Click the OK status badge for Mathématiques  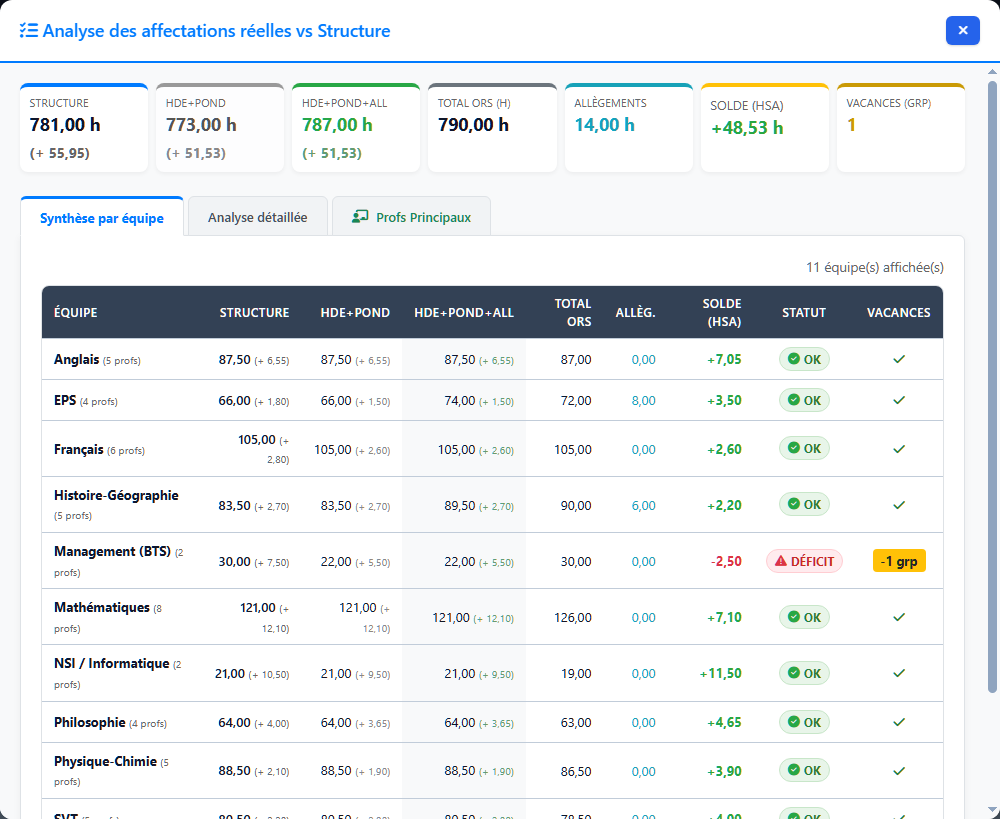pyautogui.click(x=804, y=617)
